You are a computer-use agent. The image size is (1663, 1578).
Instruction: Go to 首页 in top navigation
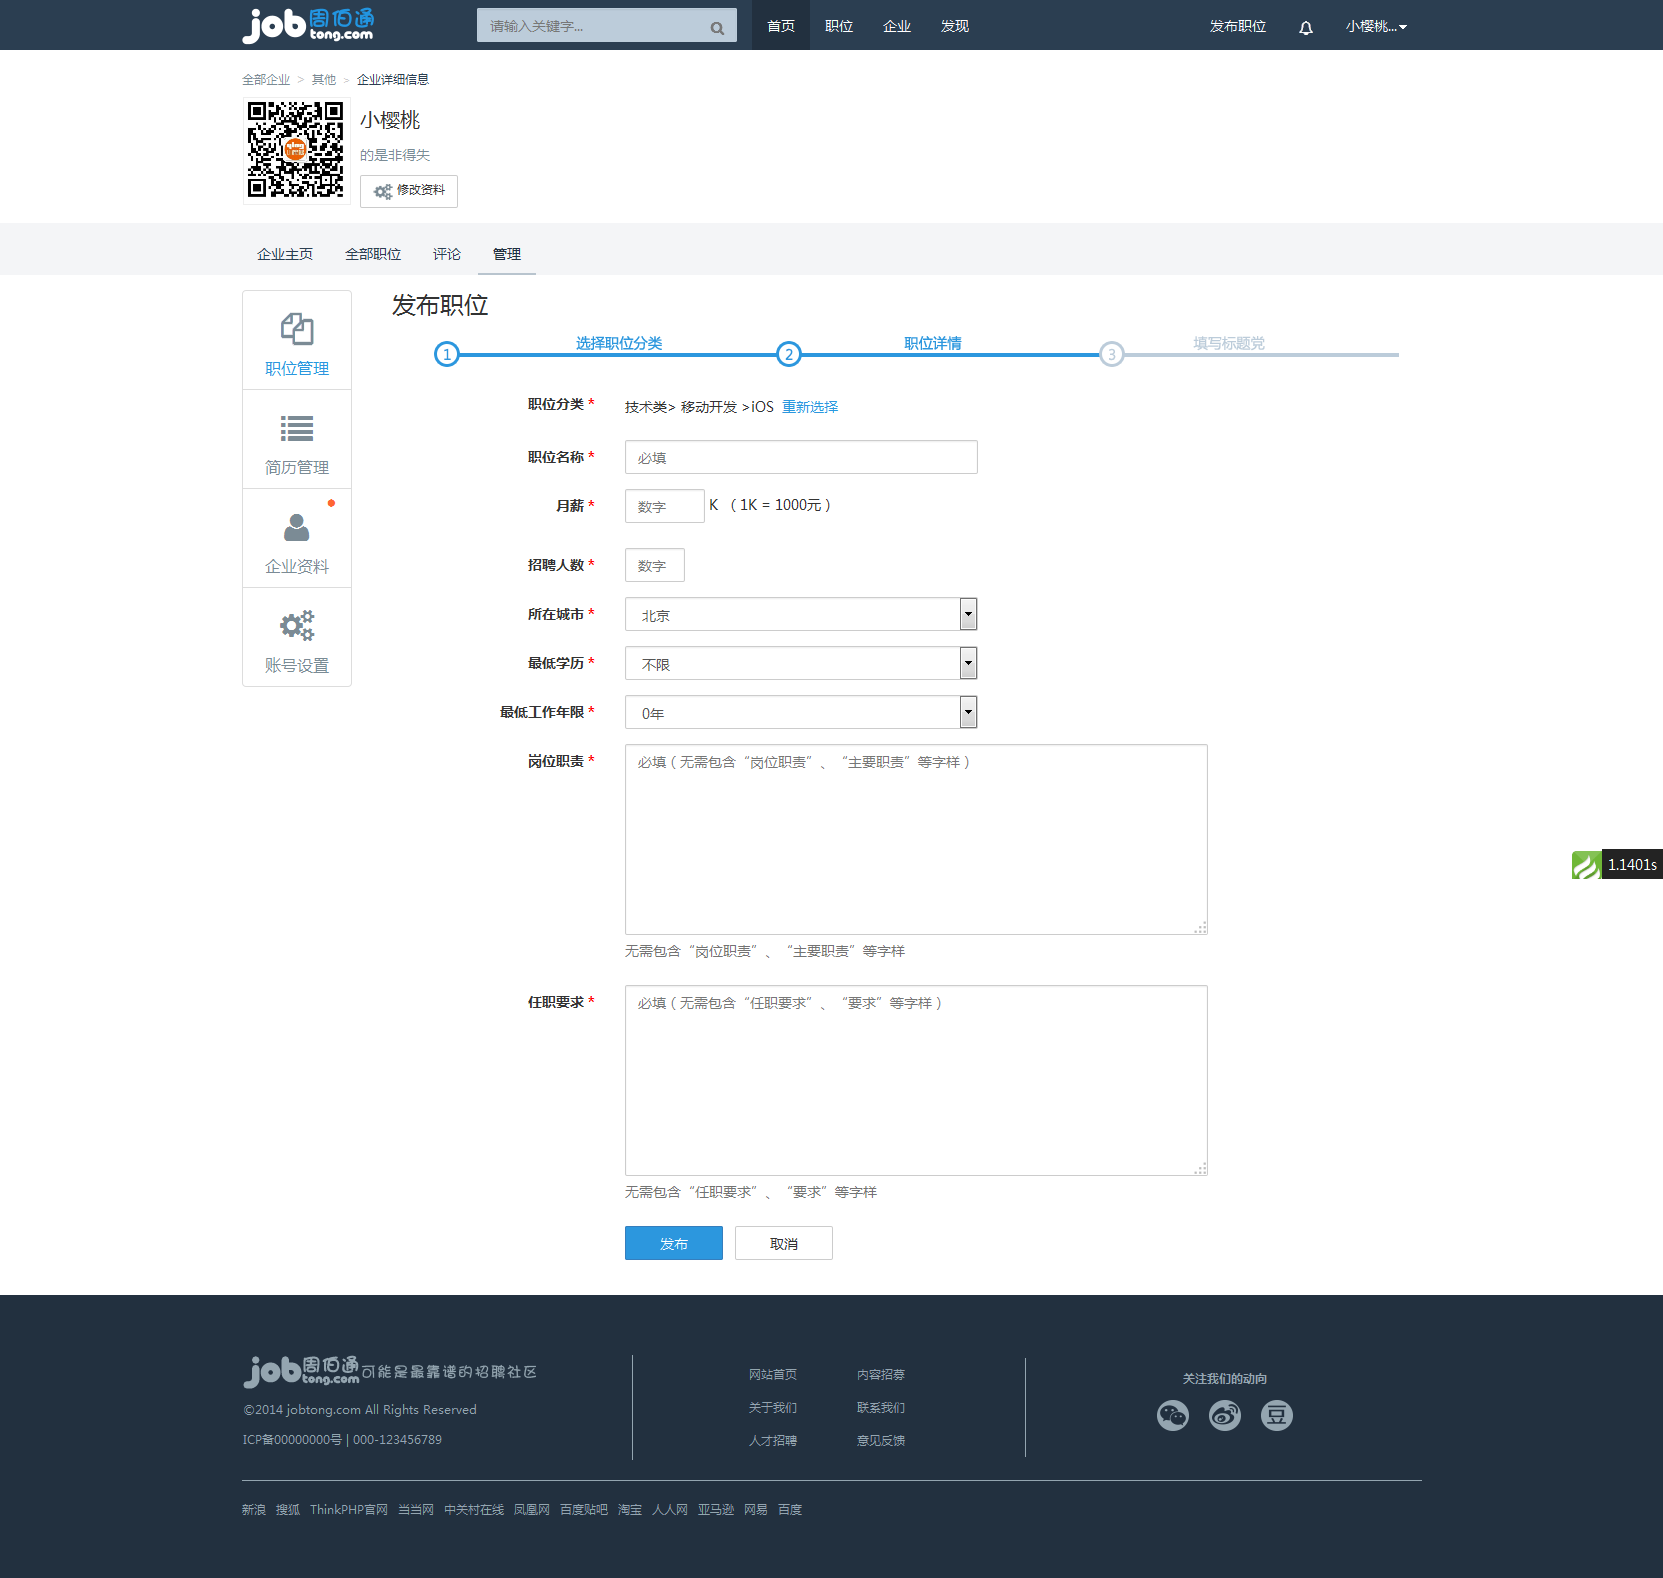click(781, 26)
